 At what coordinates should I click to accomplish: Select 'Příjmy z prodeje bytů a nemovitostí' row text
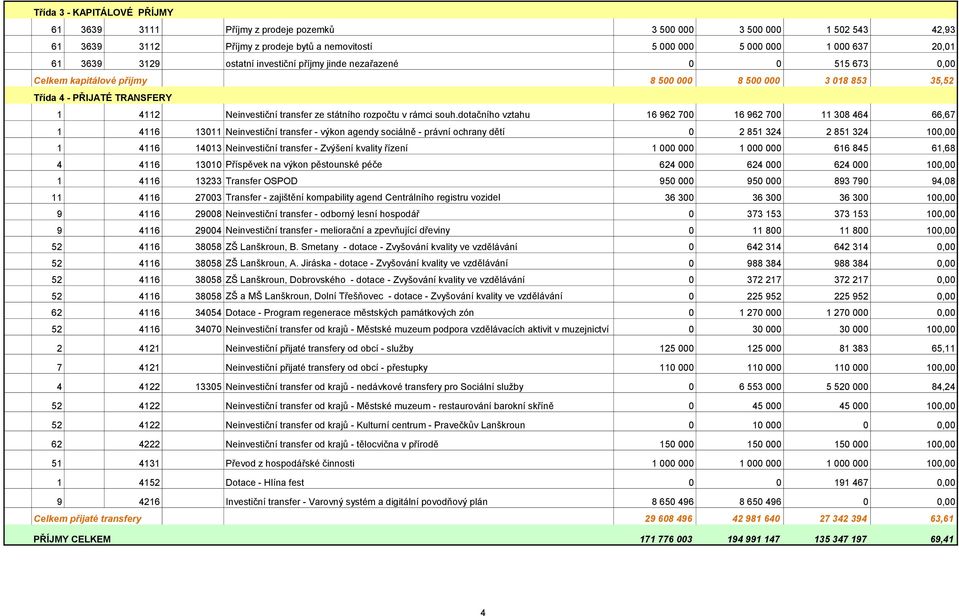(x=298, y=46)
